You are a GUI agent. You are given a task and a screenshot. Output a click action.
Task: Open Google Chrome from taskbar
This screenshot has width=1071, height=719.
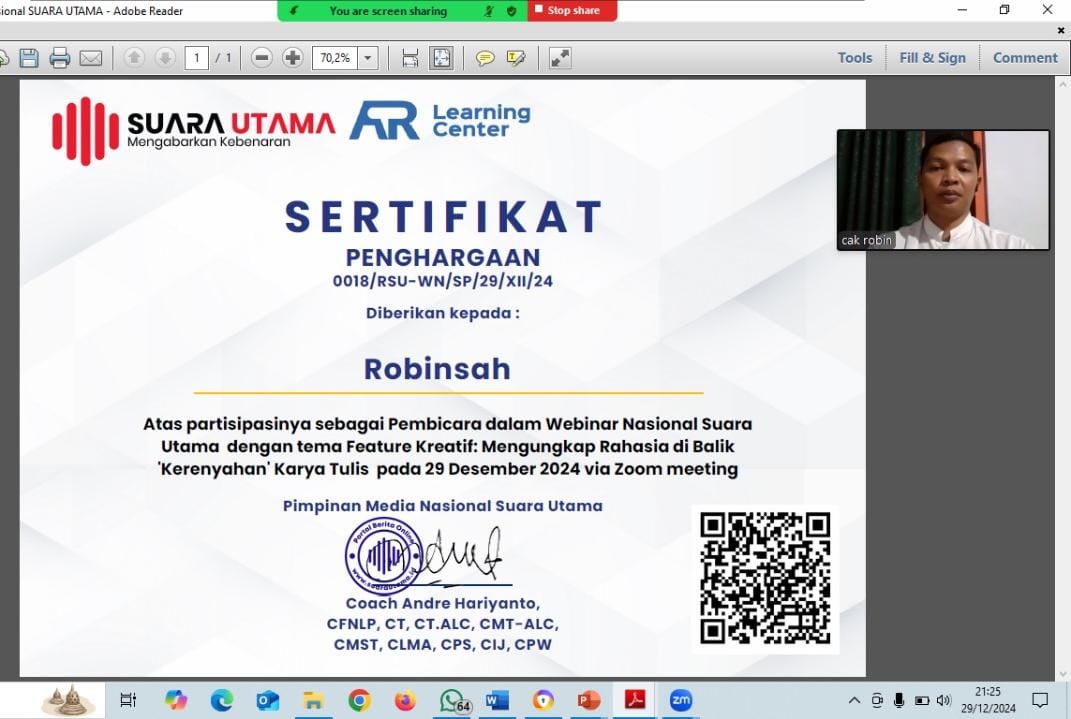(x=359, y=700)
